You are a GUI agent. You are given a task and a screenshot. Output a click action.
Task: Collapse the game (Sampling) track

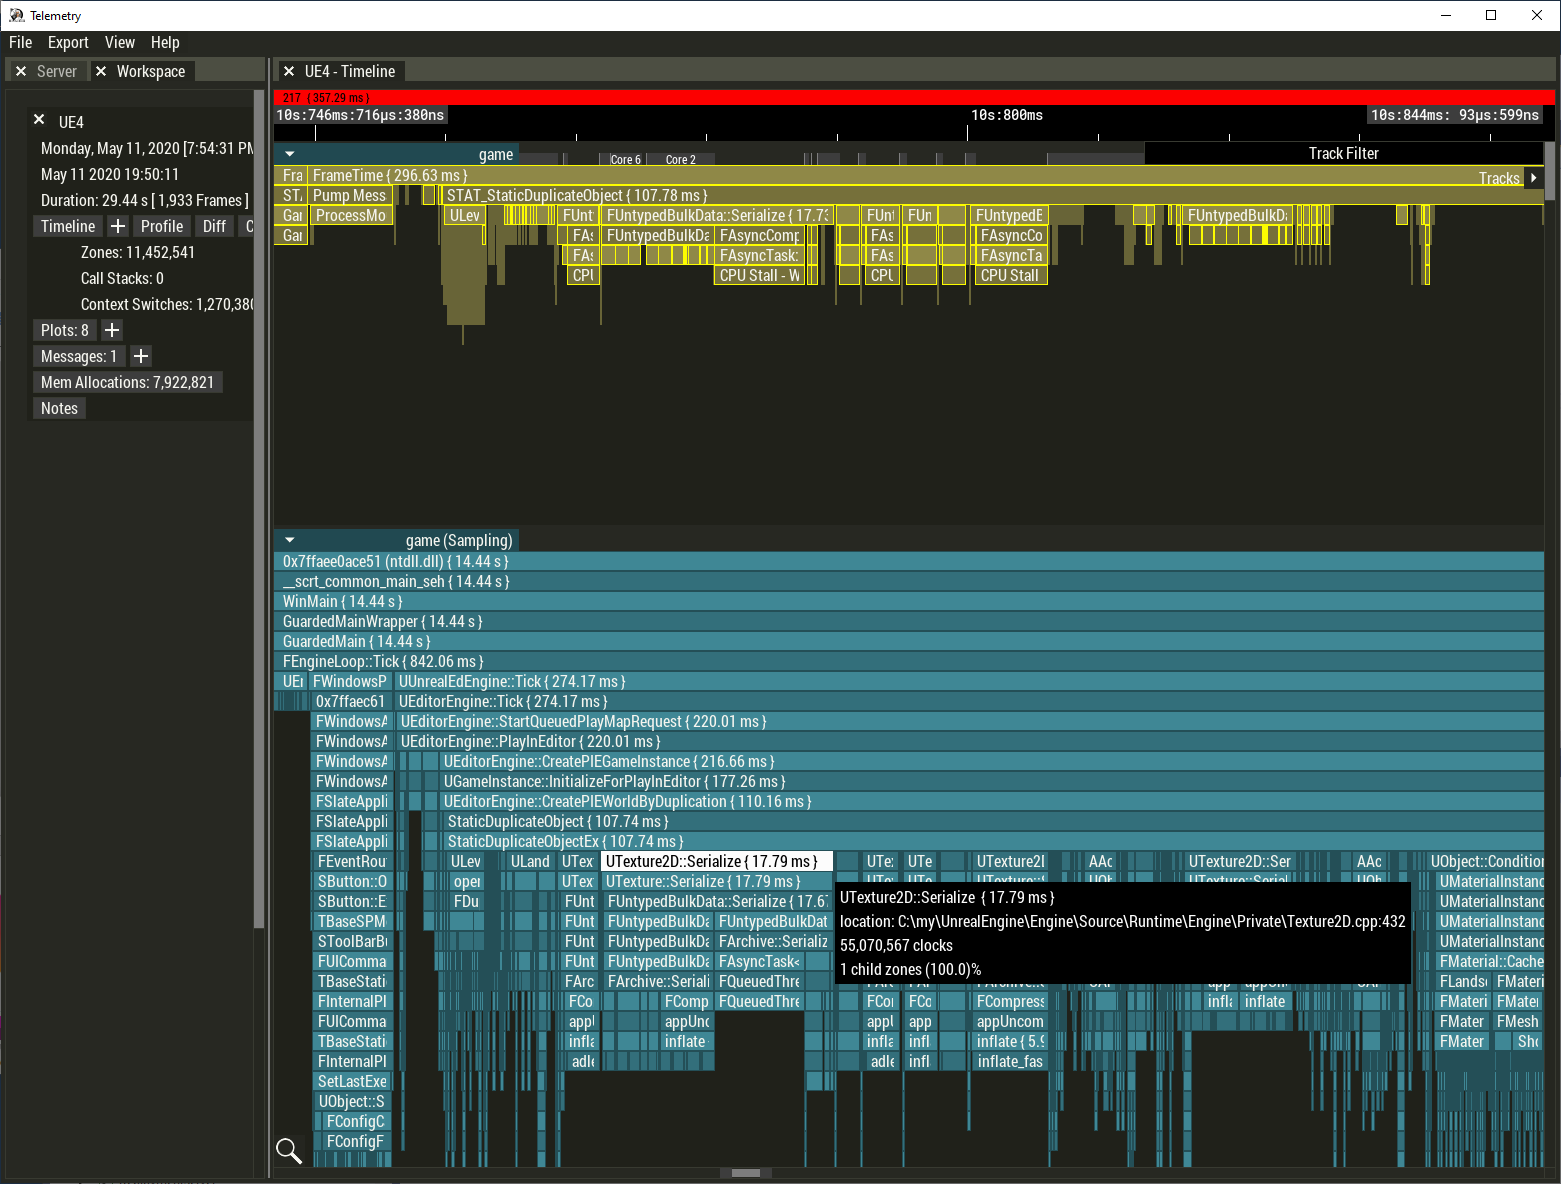pyautogui.click(x=290, y=540)
